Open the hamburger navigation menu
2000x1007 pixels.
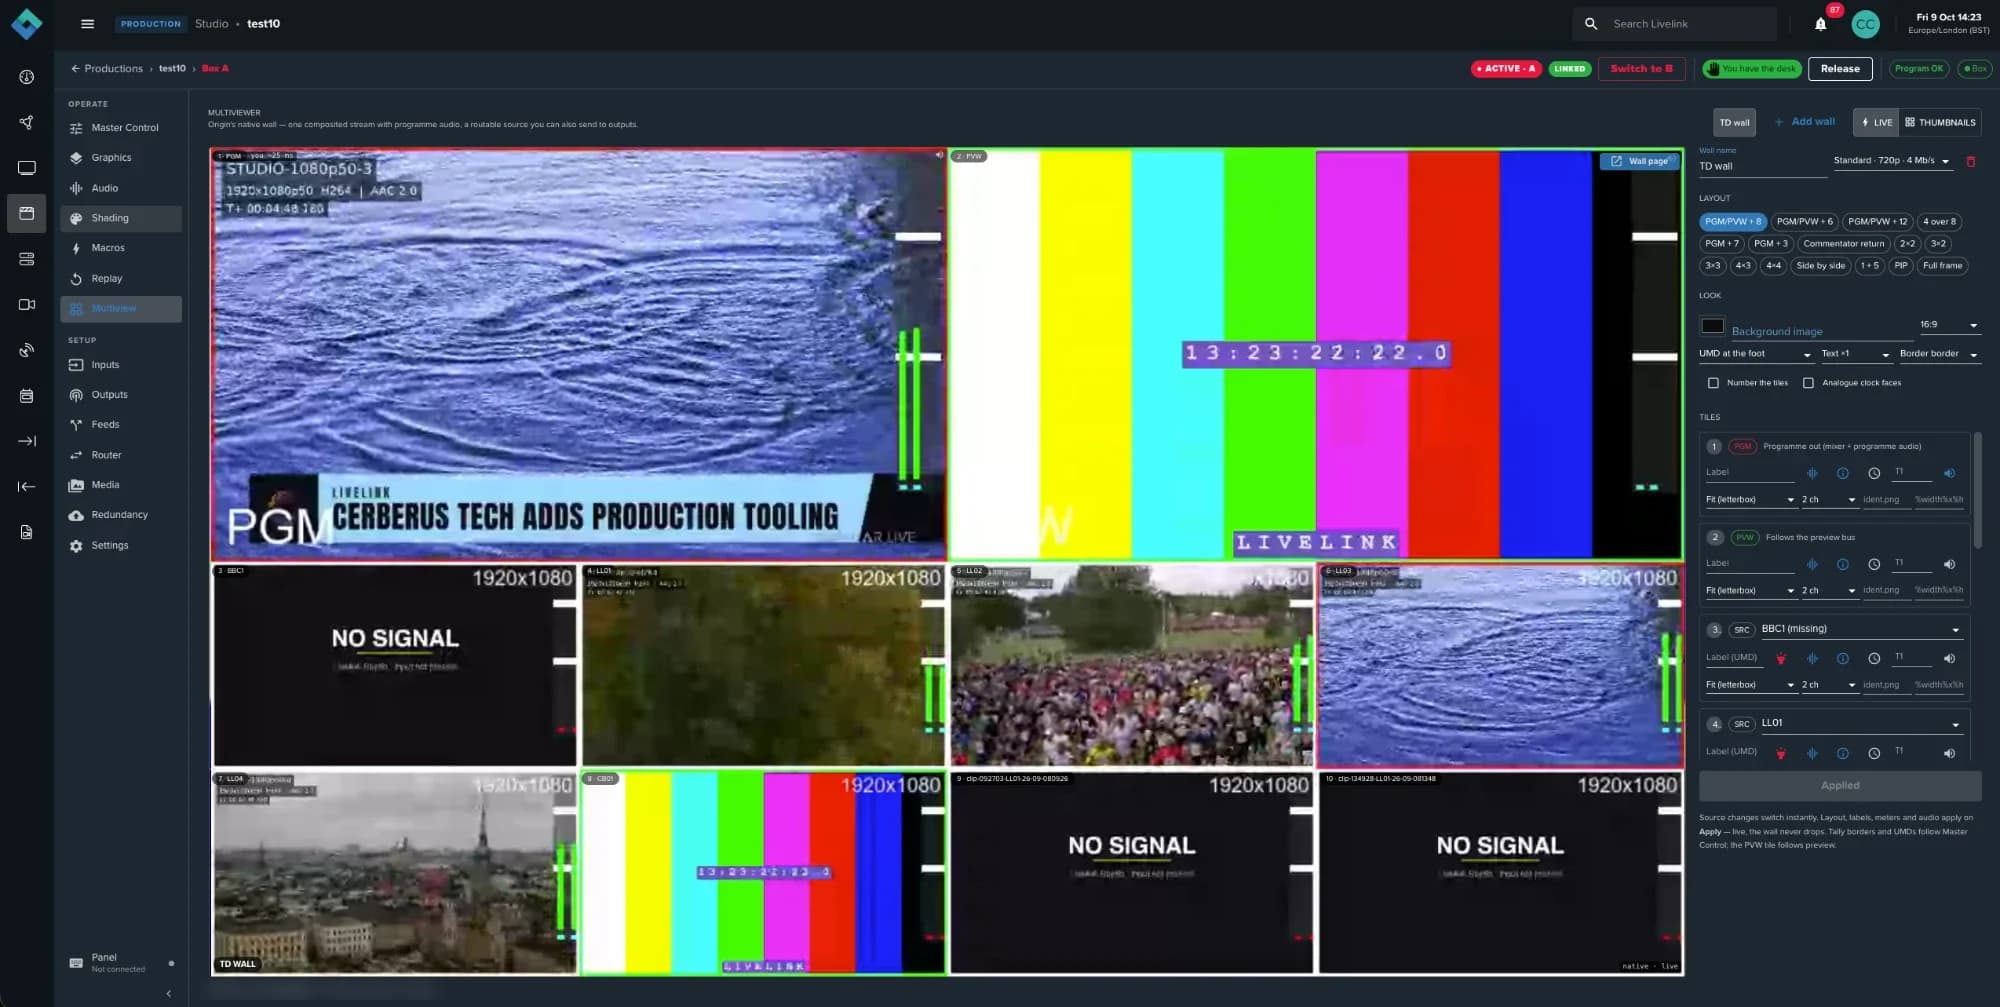click(x=87, y=24)
